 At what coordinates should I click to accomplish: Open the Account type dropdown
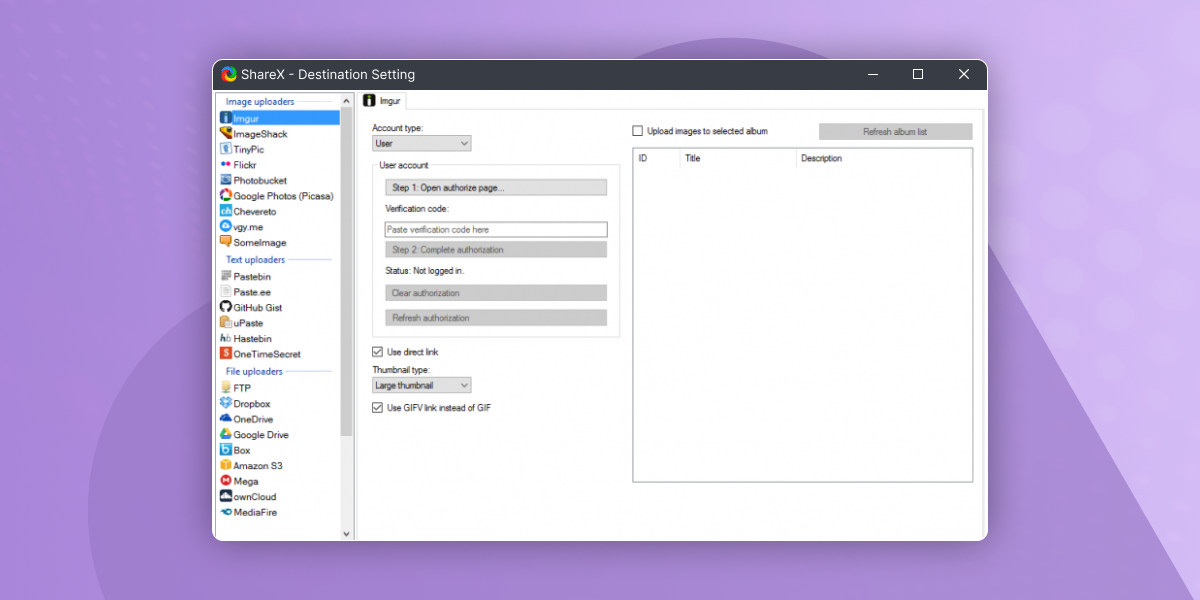click(421, 143)
